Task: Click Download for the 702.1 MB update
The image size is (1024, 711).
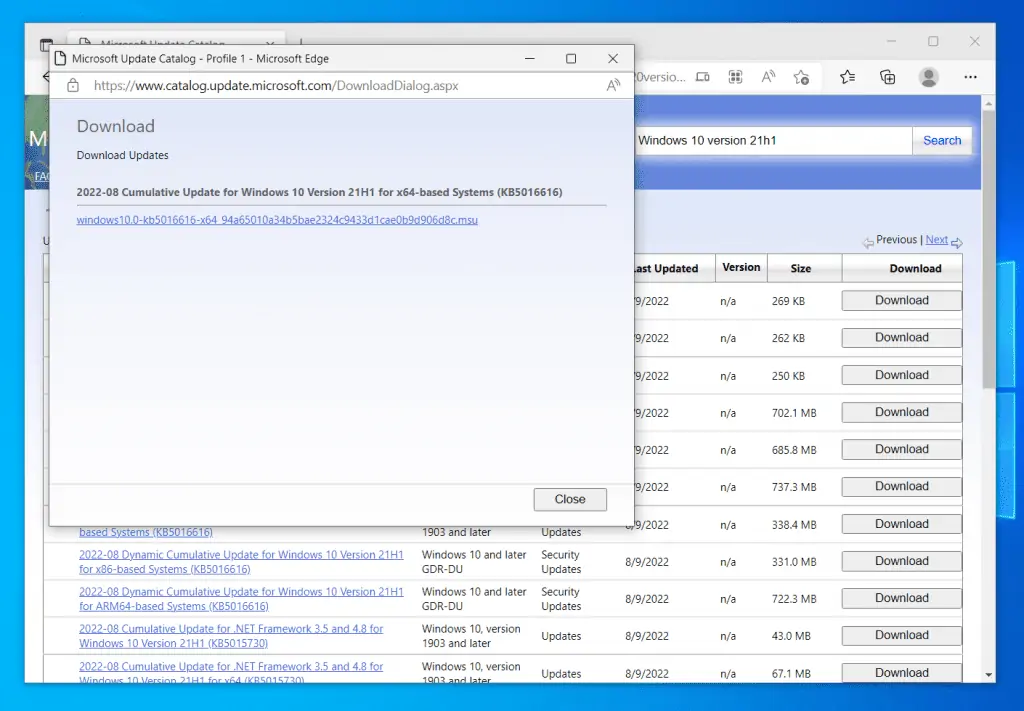Action: (901, 412)
